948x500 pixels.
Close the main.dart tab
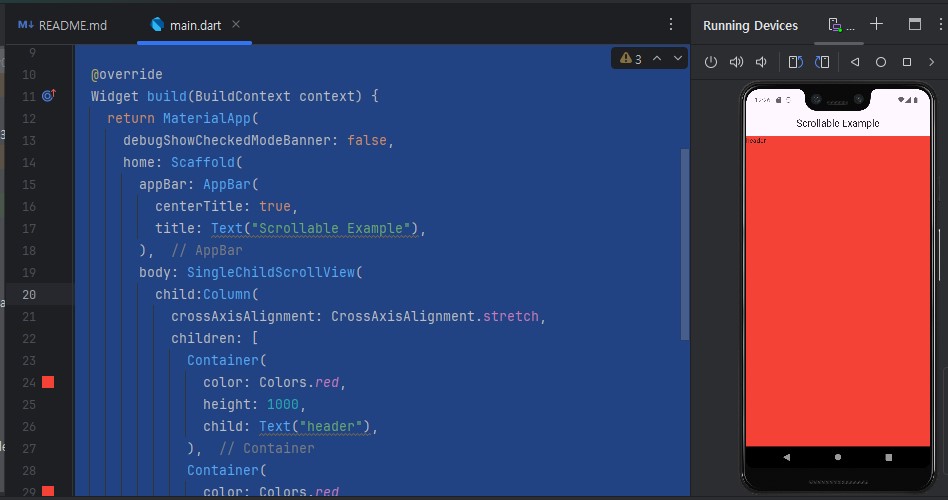tap(236, 24)
